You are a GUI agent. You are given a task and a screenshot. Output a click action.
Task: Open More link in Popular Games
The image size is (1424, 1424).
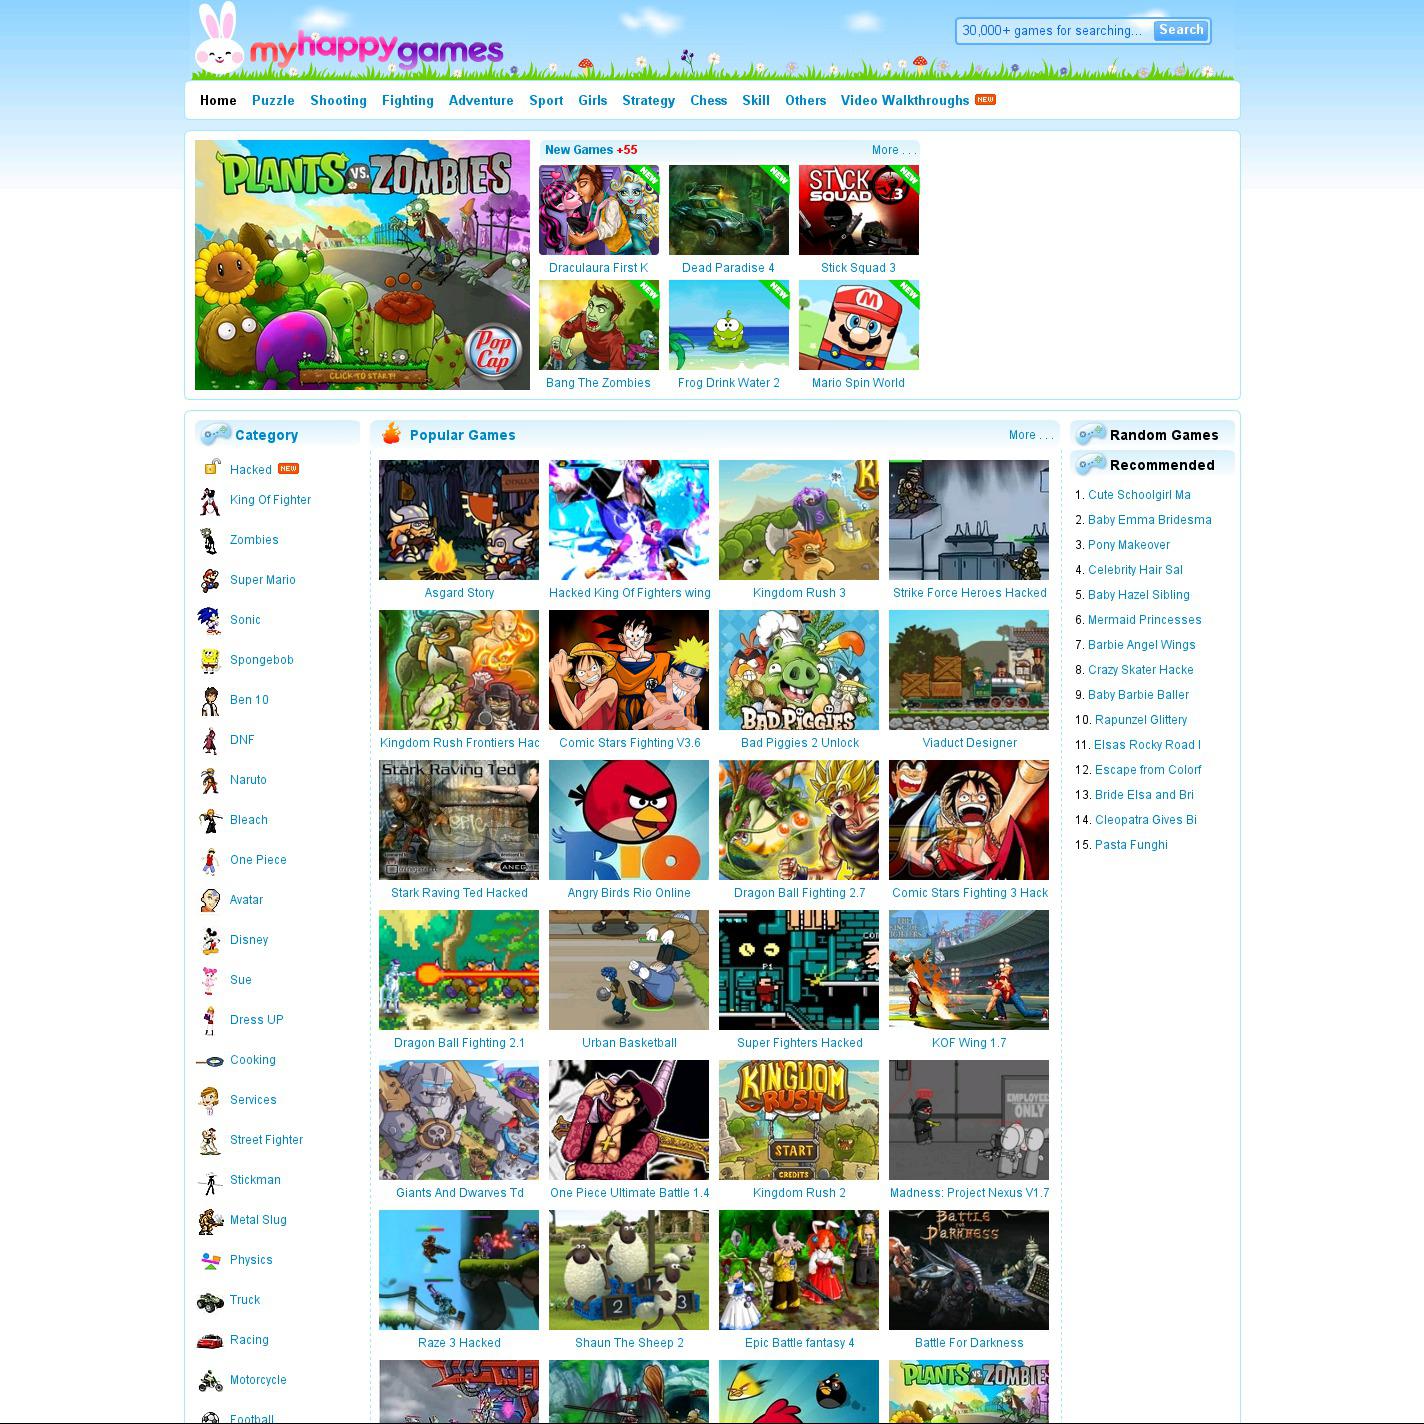1031,435
